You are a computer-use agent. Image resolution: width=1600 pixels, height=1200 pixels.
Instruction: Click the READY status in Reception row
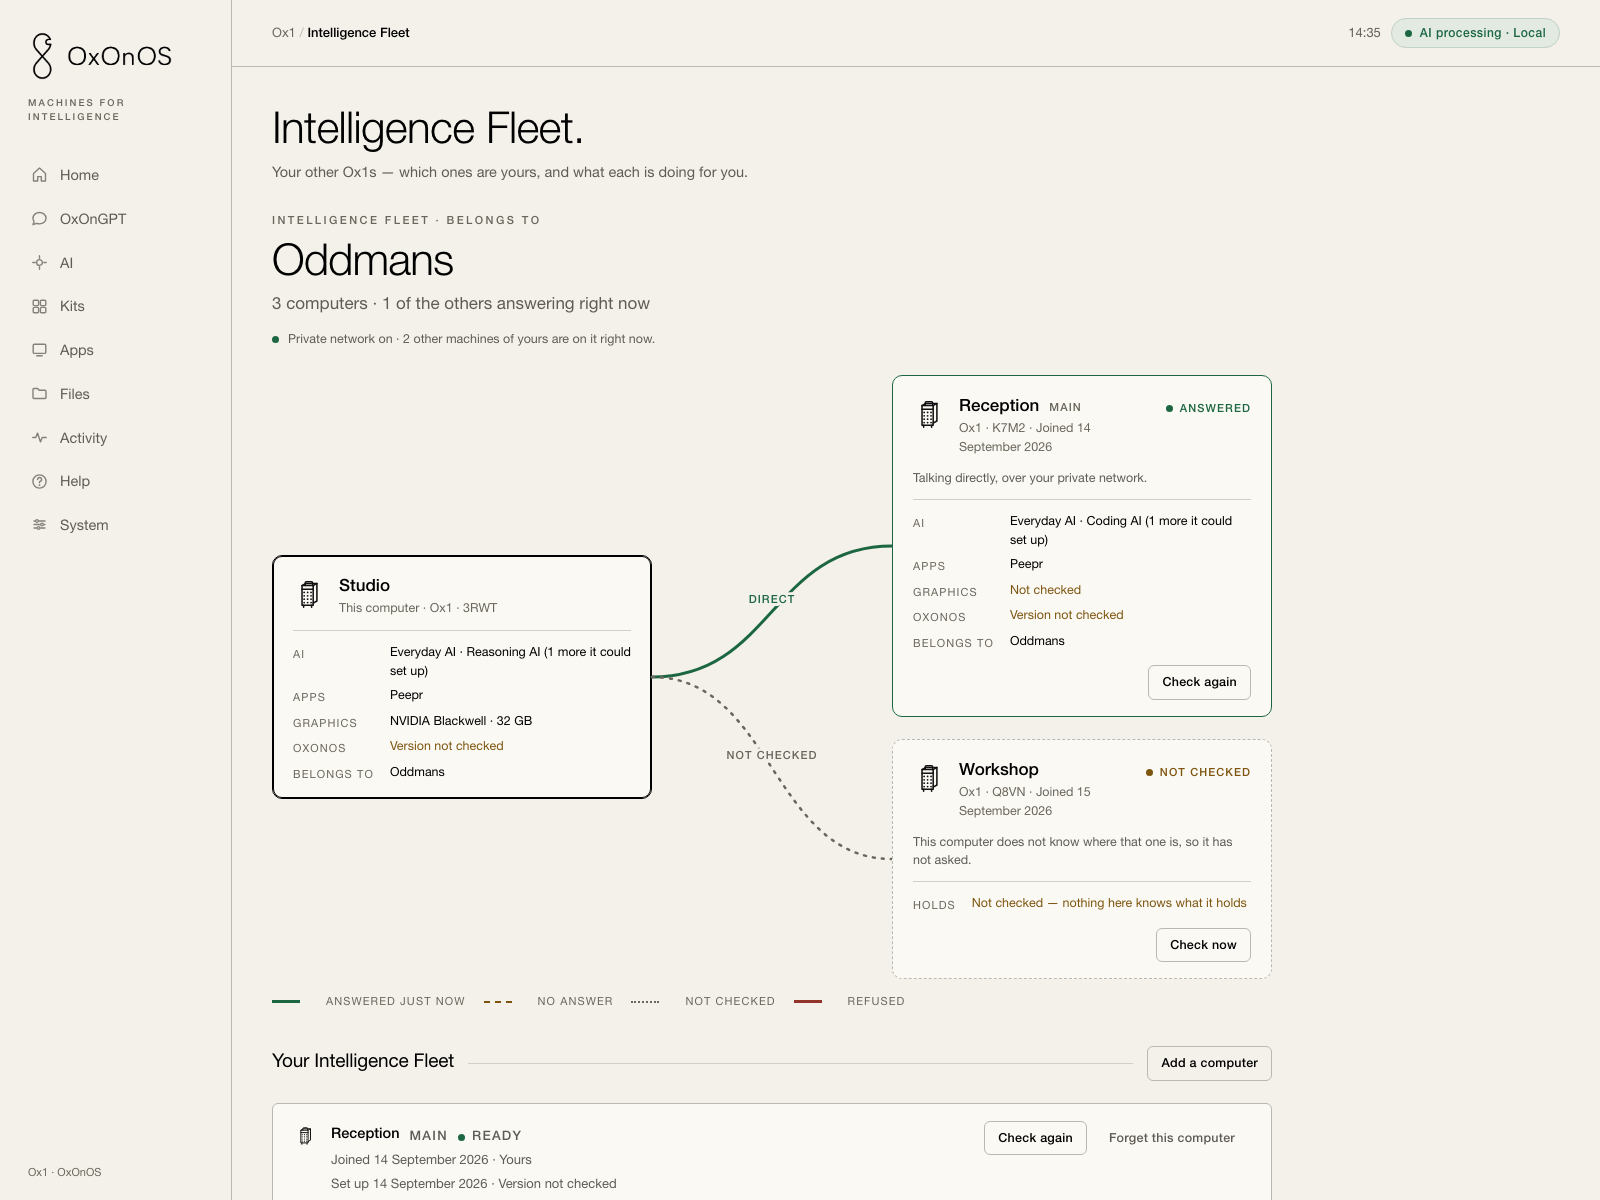coord(490,1136)
